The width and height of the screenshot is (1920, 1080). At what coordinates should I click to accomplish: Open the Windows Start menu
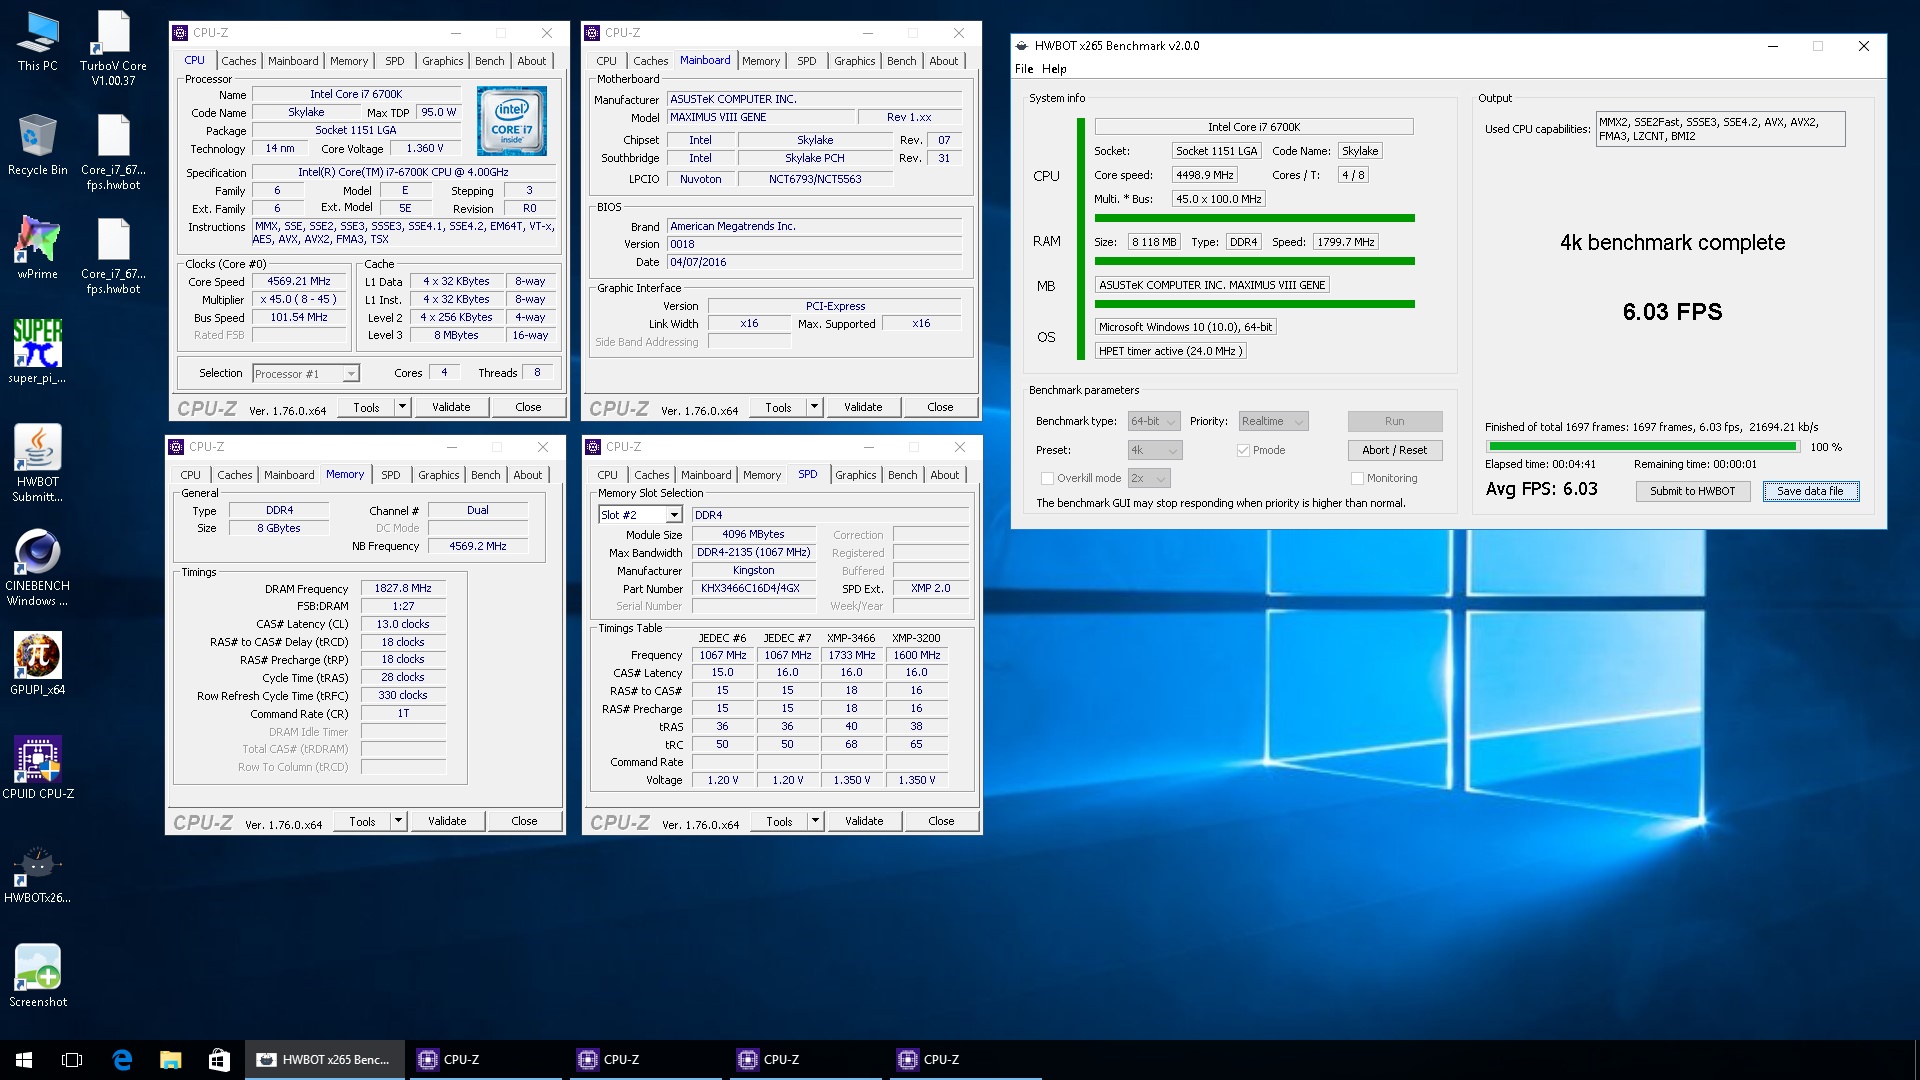tap(24, 1060)
